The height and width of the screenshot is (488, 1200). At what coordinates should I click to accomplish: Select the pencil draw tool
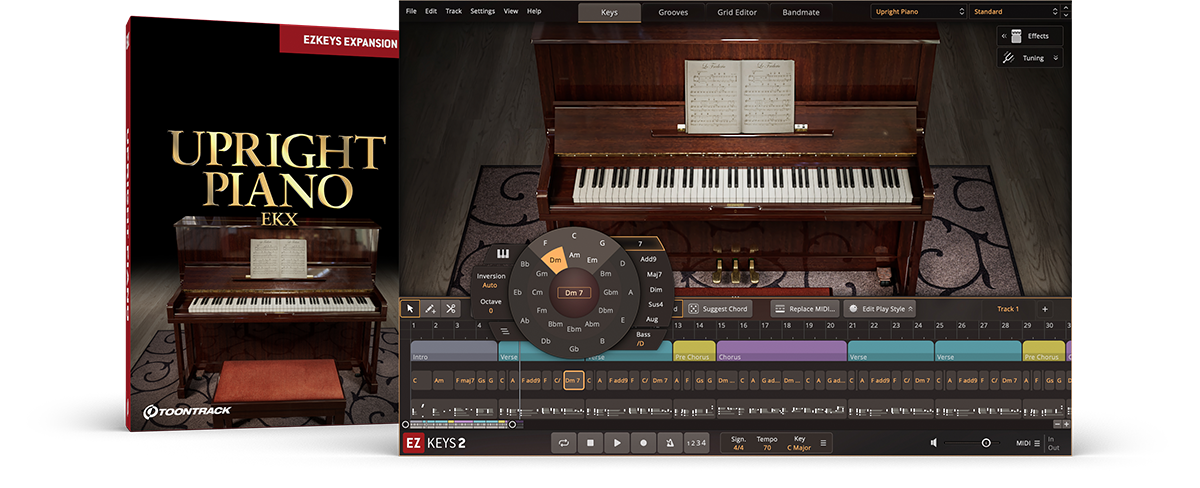pos(430,309)
